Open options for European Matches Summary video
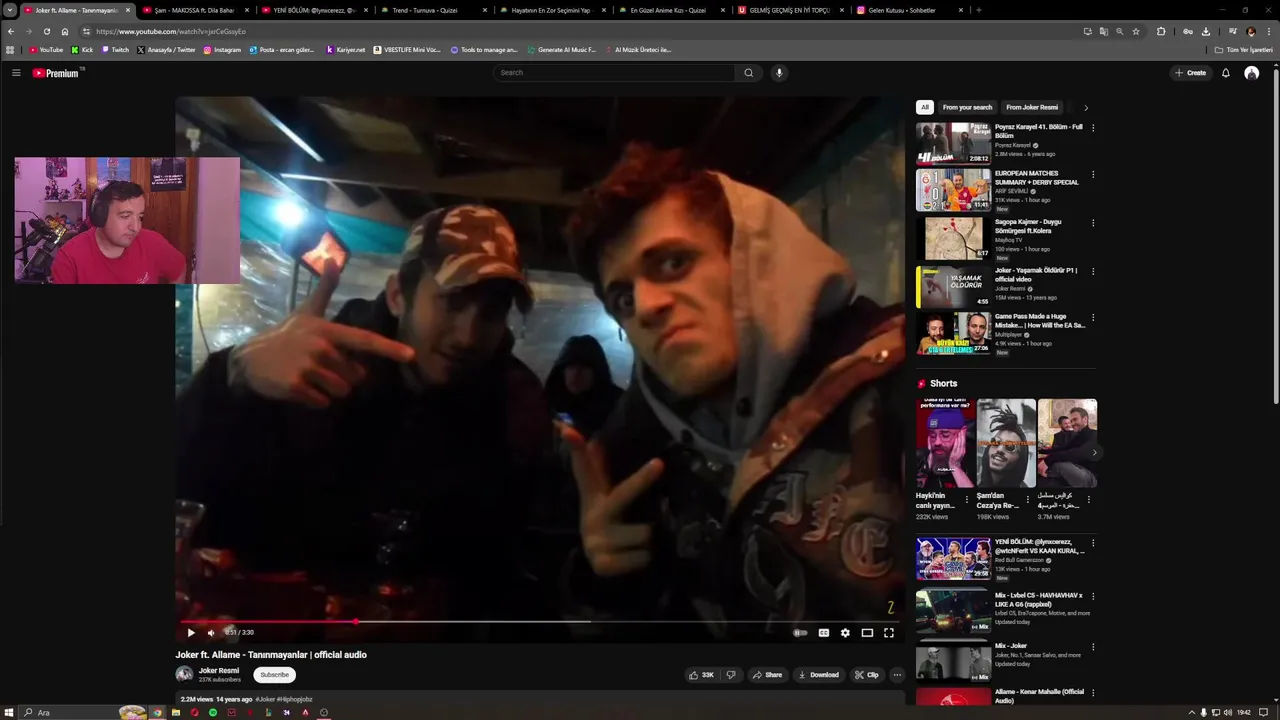 1092,174
